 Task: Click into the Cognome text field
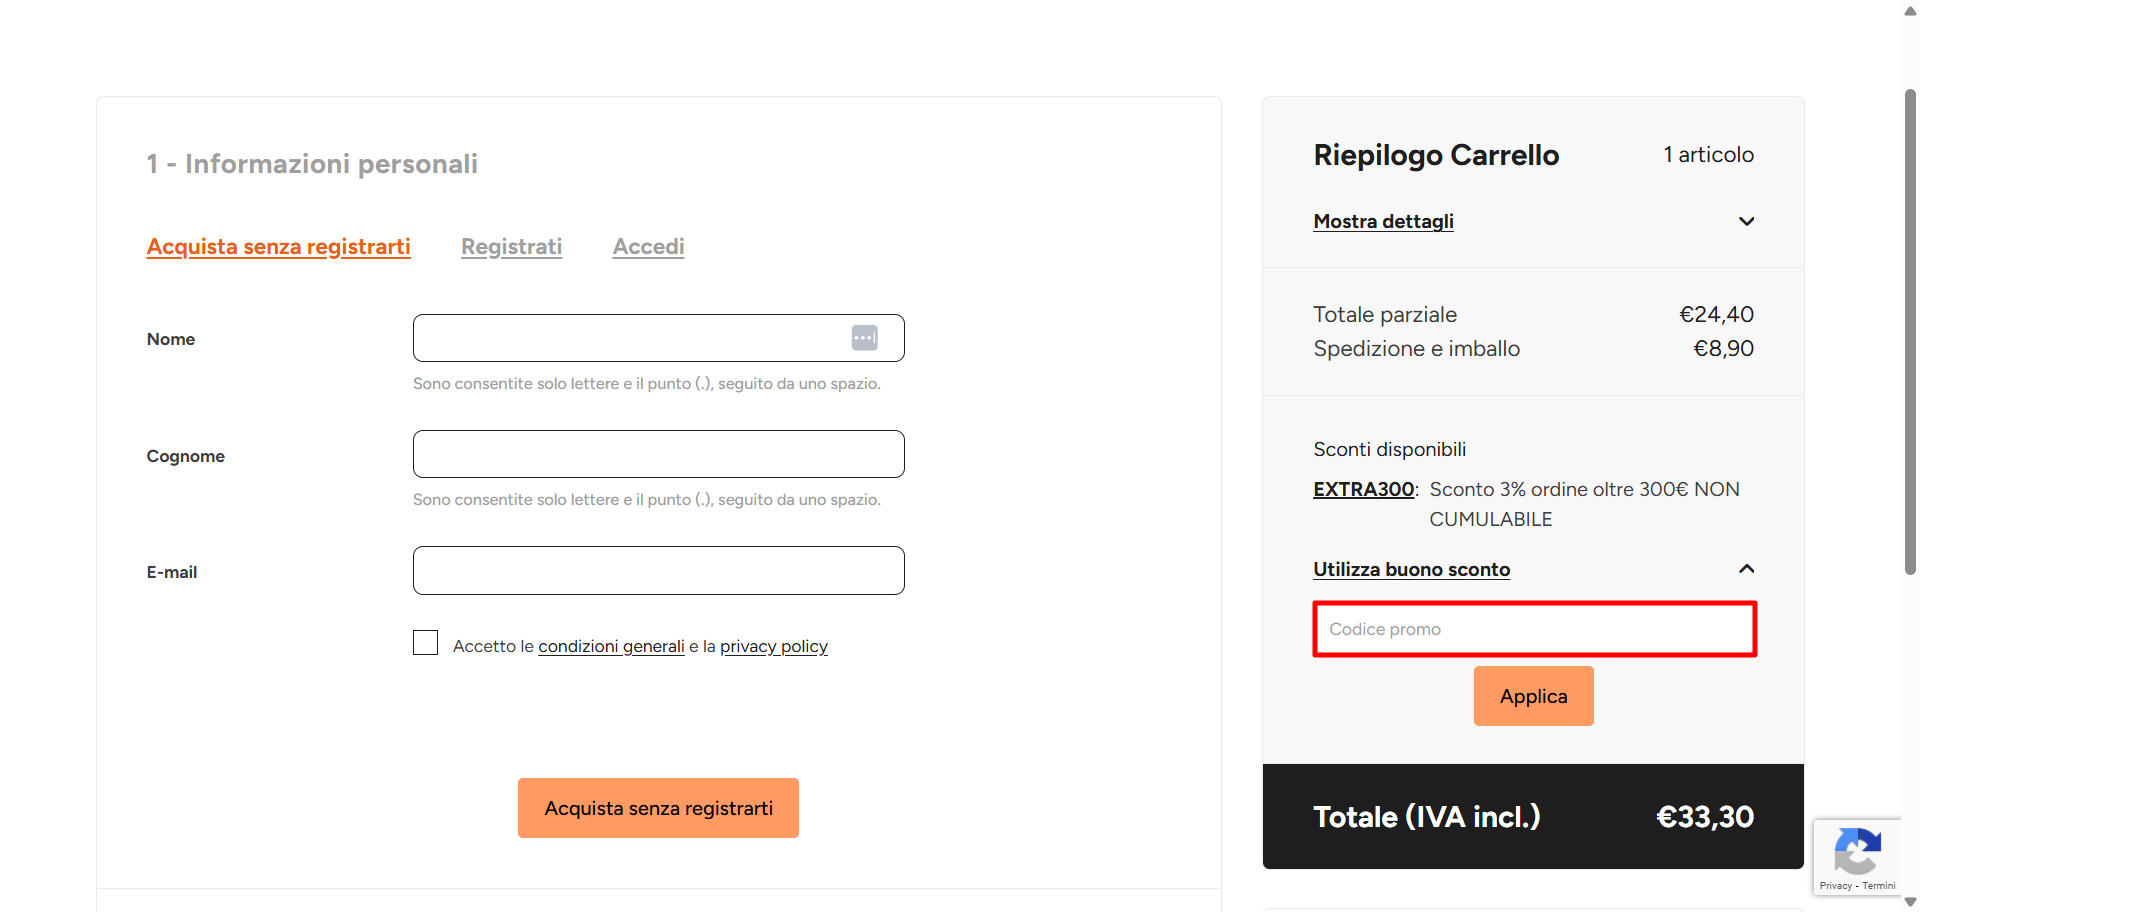coord(658,454)
